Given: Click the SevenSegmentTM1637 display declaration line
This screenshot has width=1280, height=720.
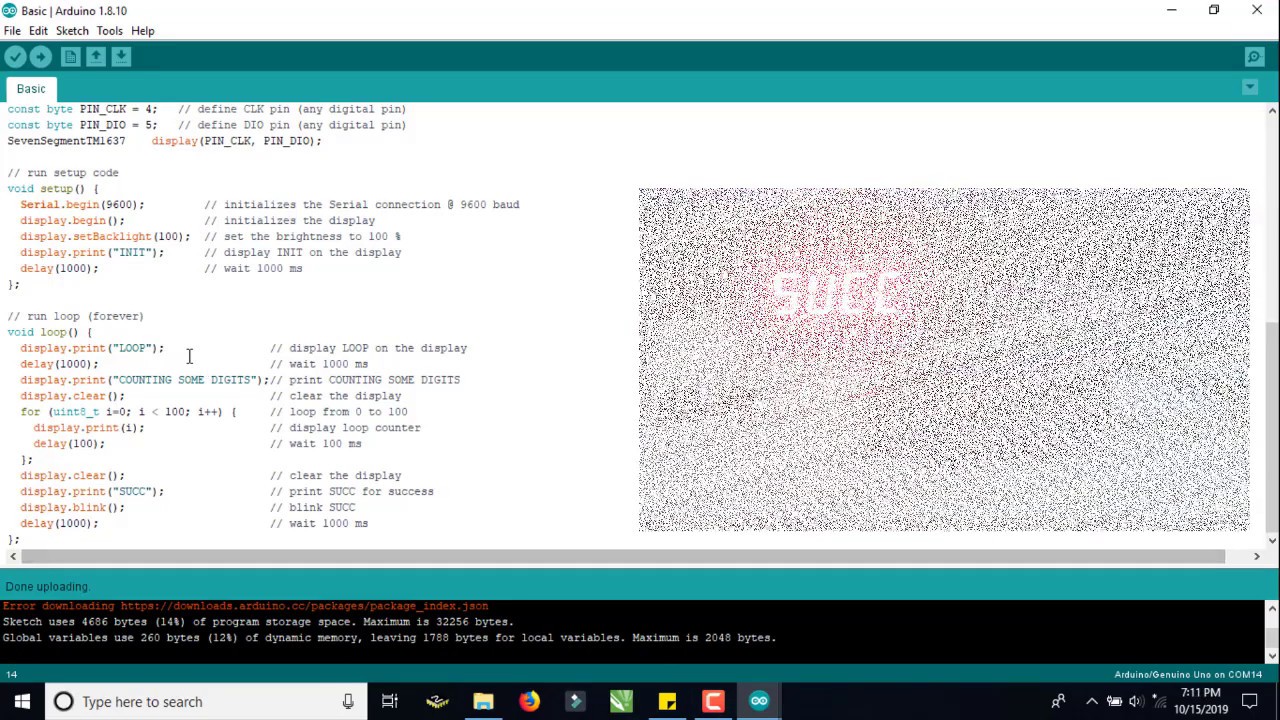Looking at the screenshot, I should click(x=164, y=141).
